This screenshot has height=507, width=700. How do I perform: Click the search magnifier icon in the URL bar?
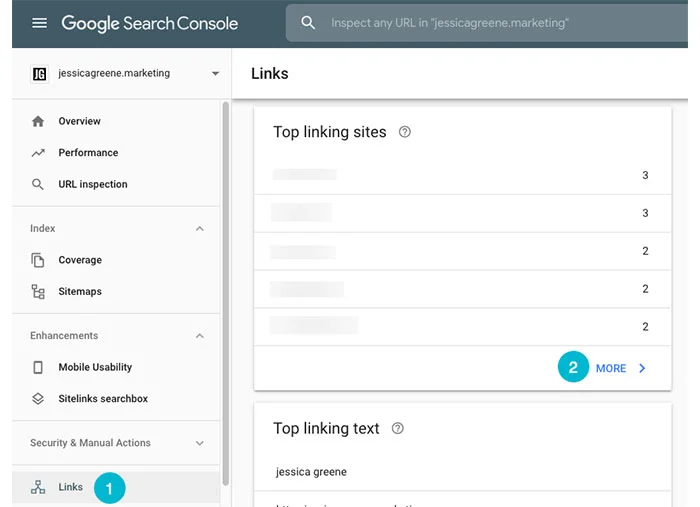(308, 23)
